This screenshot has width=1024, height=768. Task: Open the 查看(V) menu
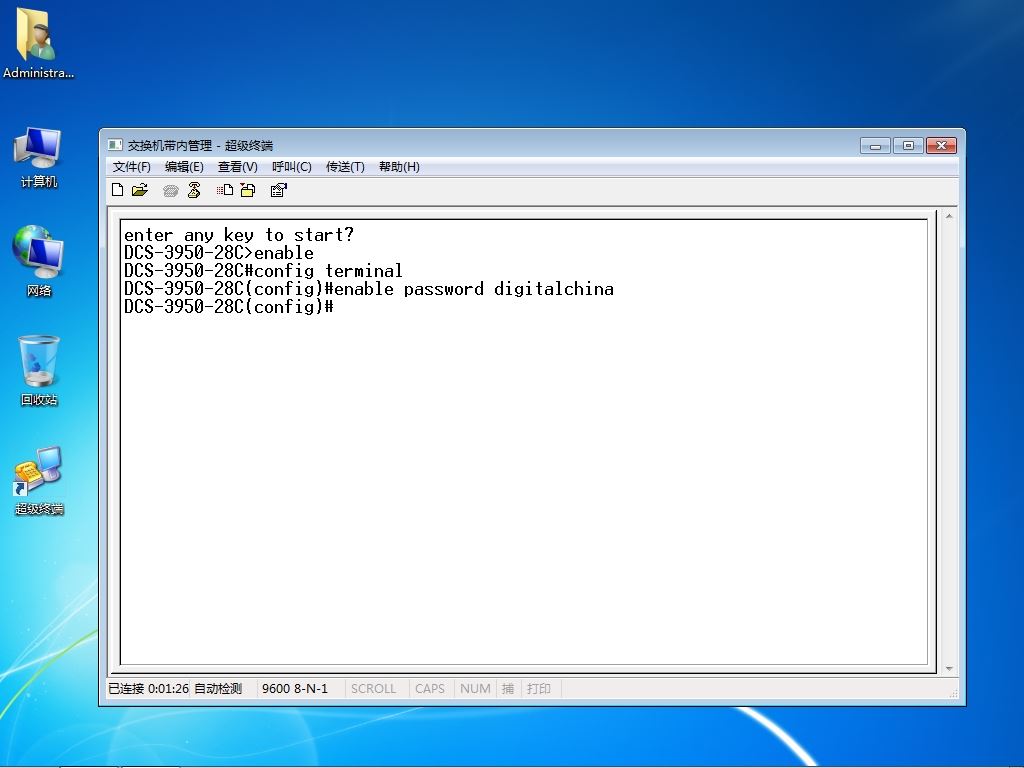pyautogui.click(x=238, y=167)
